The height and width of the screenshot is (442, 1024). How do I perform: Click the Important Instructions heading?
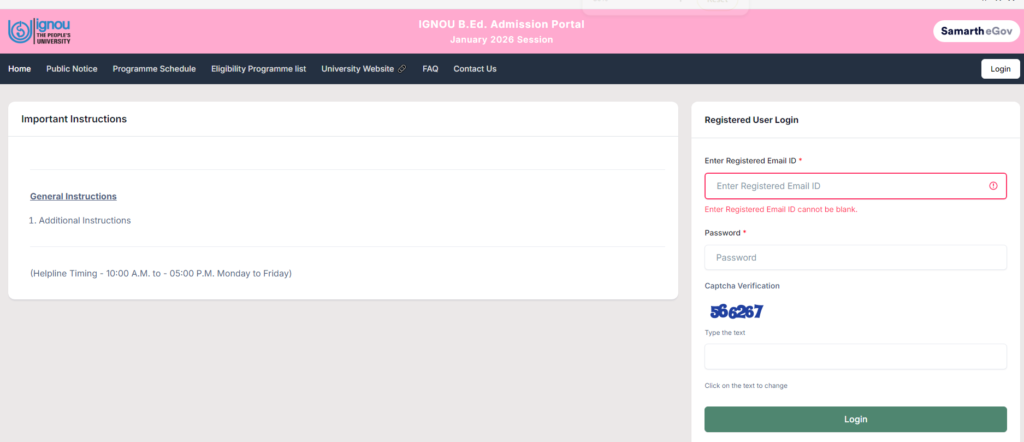point(74,119)
